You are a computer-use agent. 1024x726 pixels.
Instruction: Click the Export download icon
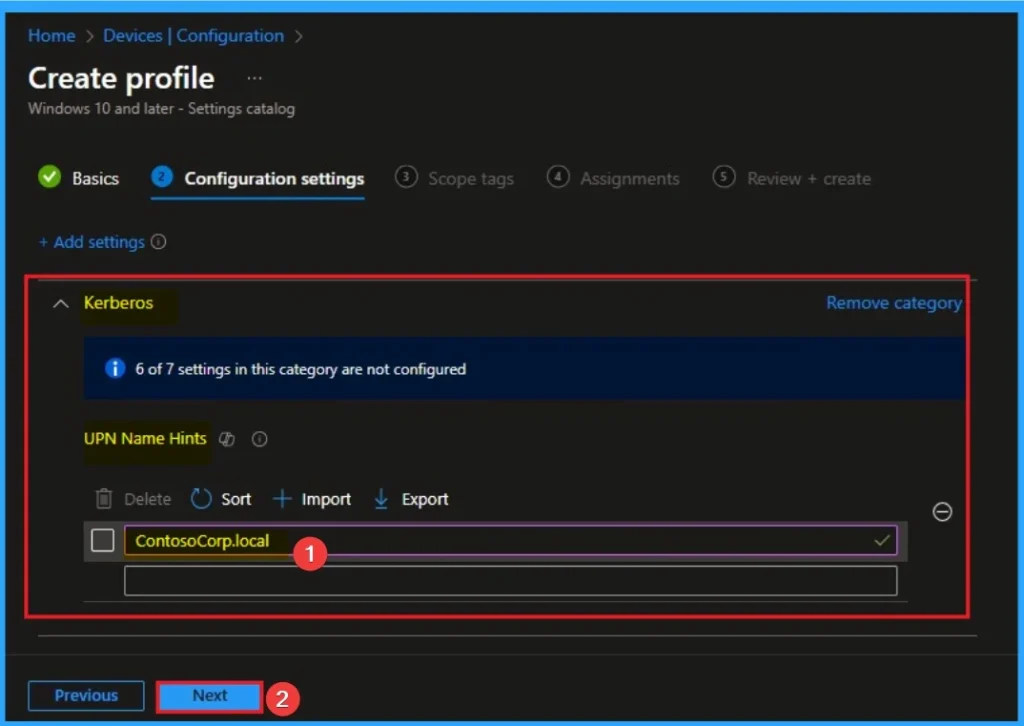click(381, 499)
